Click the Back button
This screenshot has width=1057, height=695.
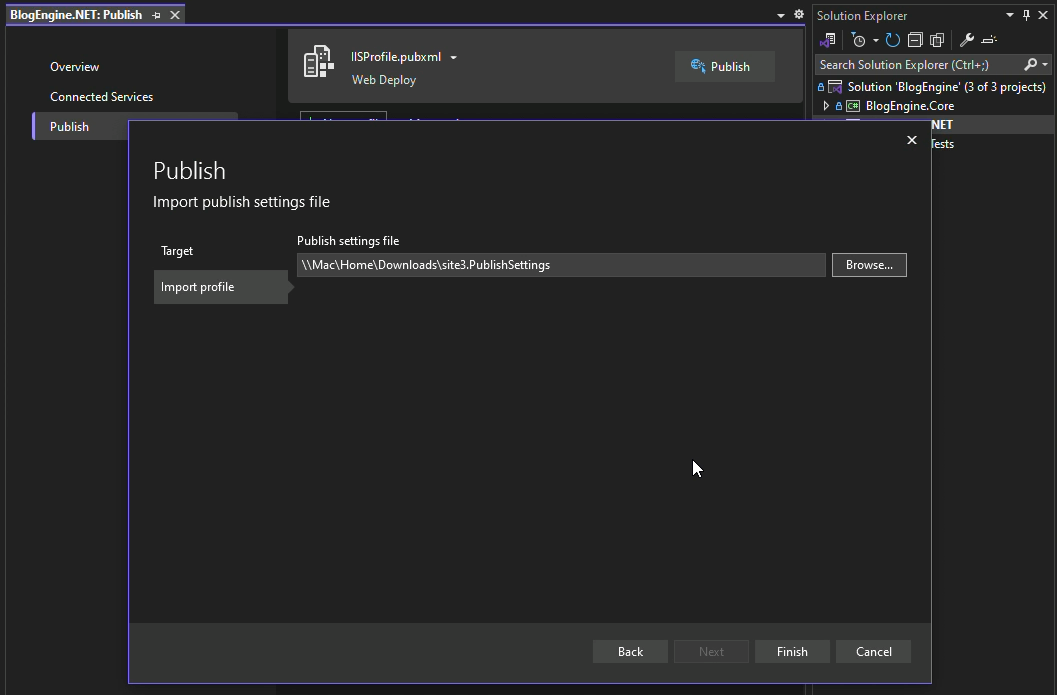tap(630, 652)
